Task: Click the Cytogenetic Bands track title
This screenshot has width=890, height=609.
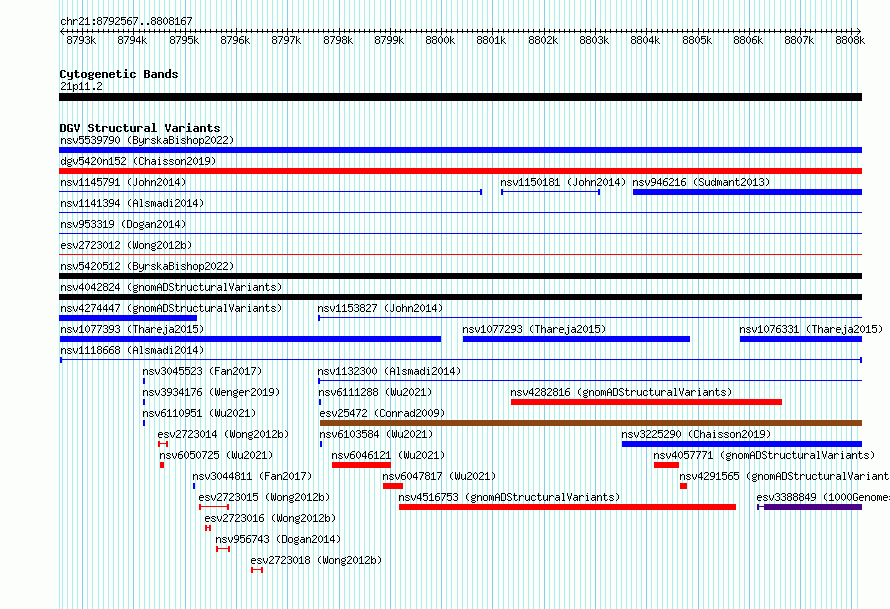Action: click(119, 74)
